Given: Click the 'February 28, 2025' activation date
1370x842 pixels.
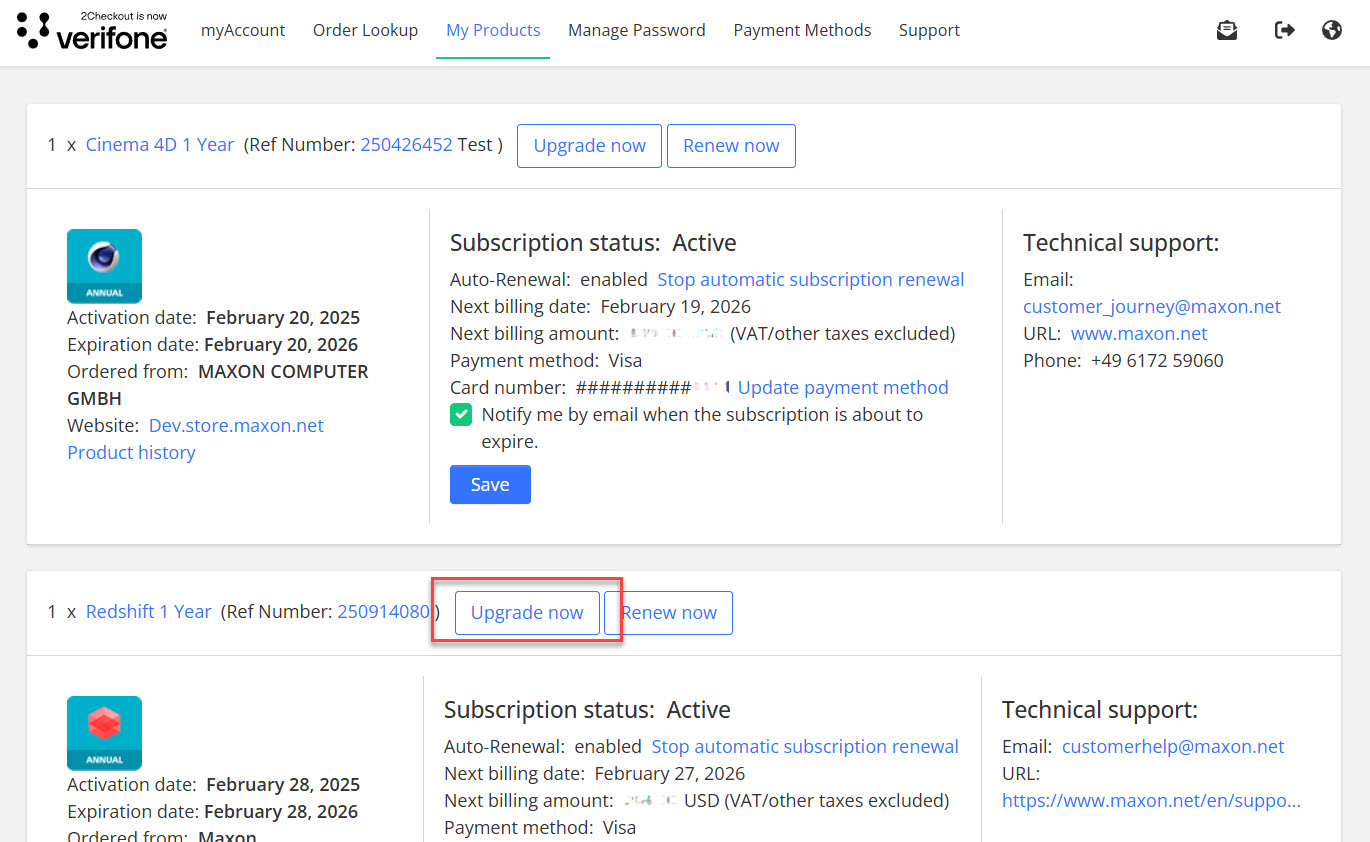Looking at the screenshot, I should (283, 785).
